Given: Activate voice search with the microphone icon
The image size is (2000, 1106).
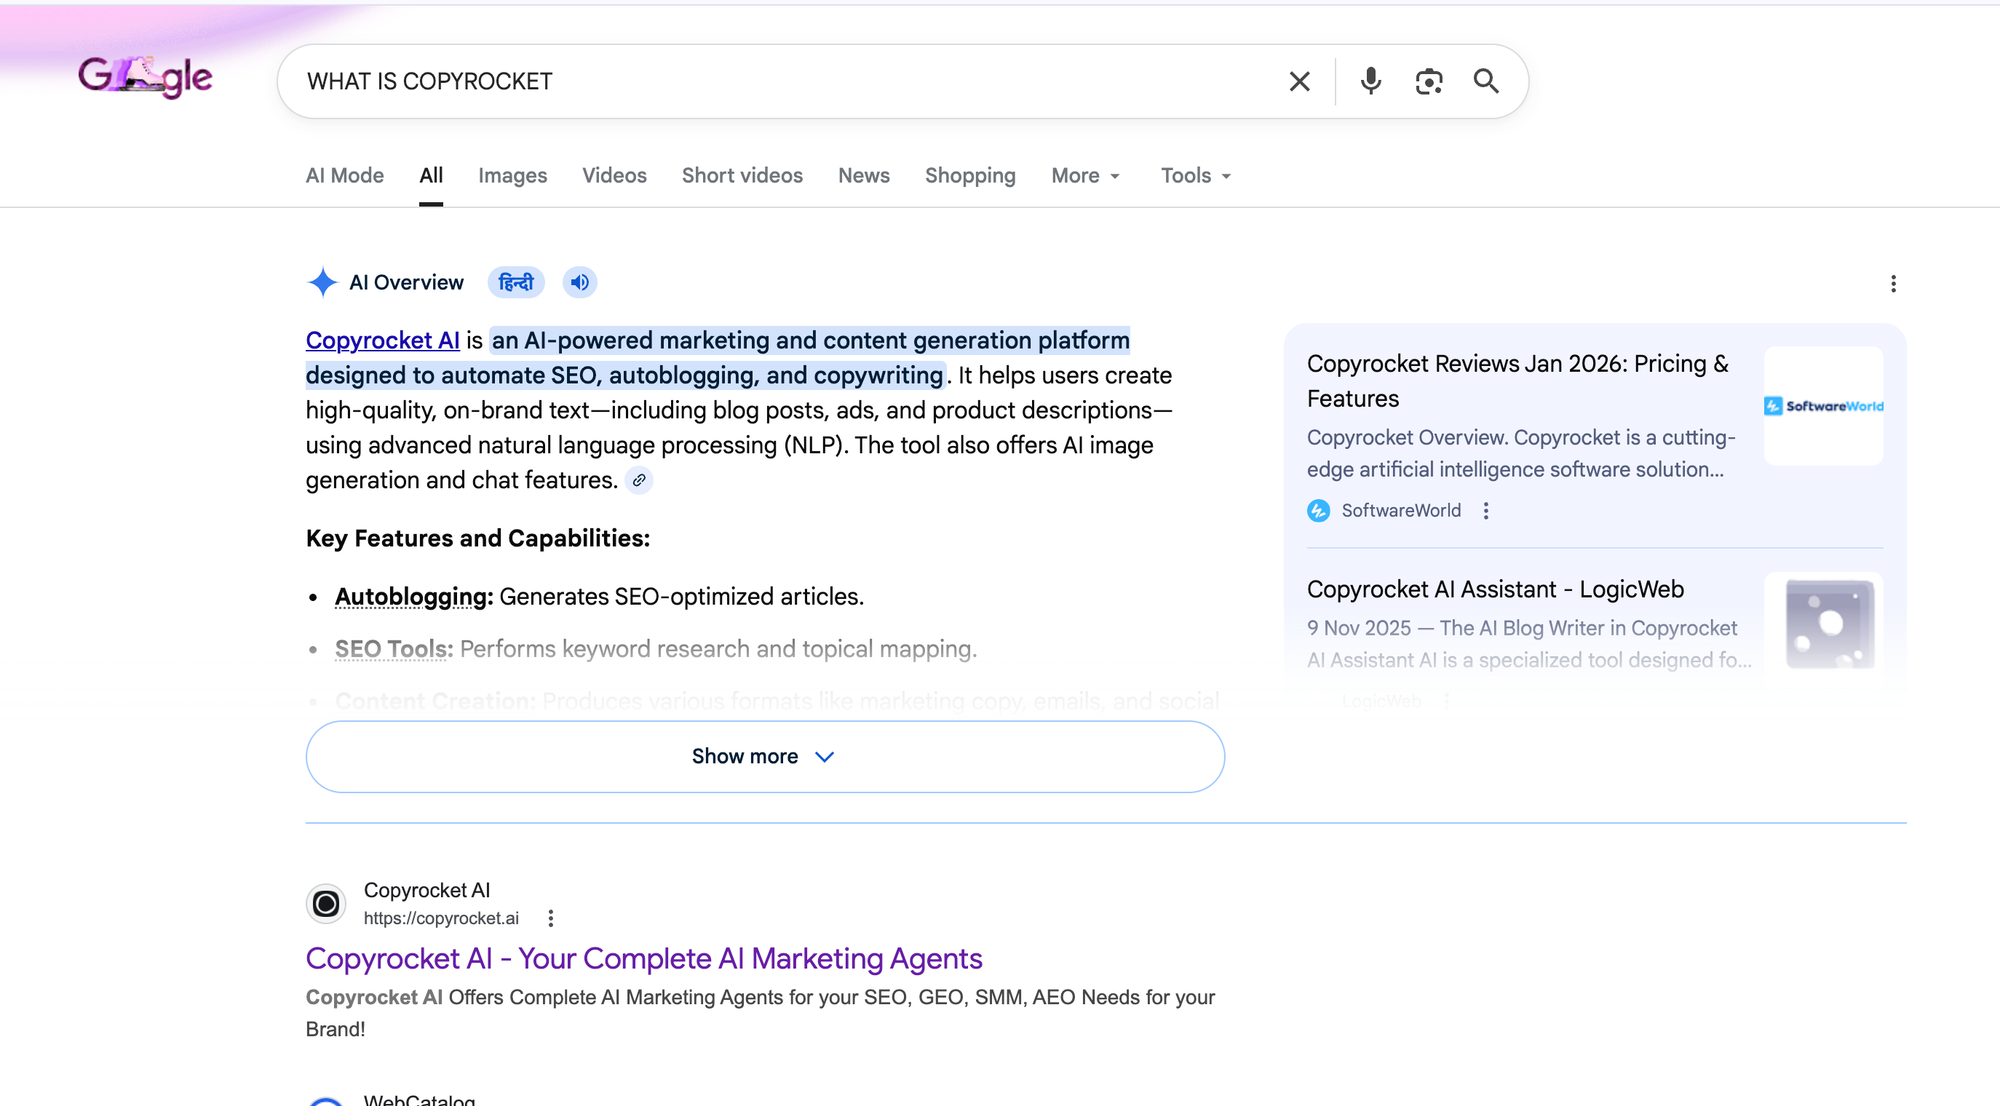Looking at the screenshot, I should pyautogui.click(x=1370, y=81).
